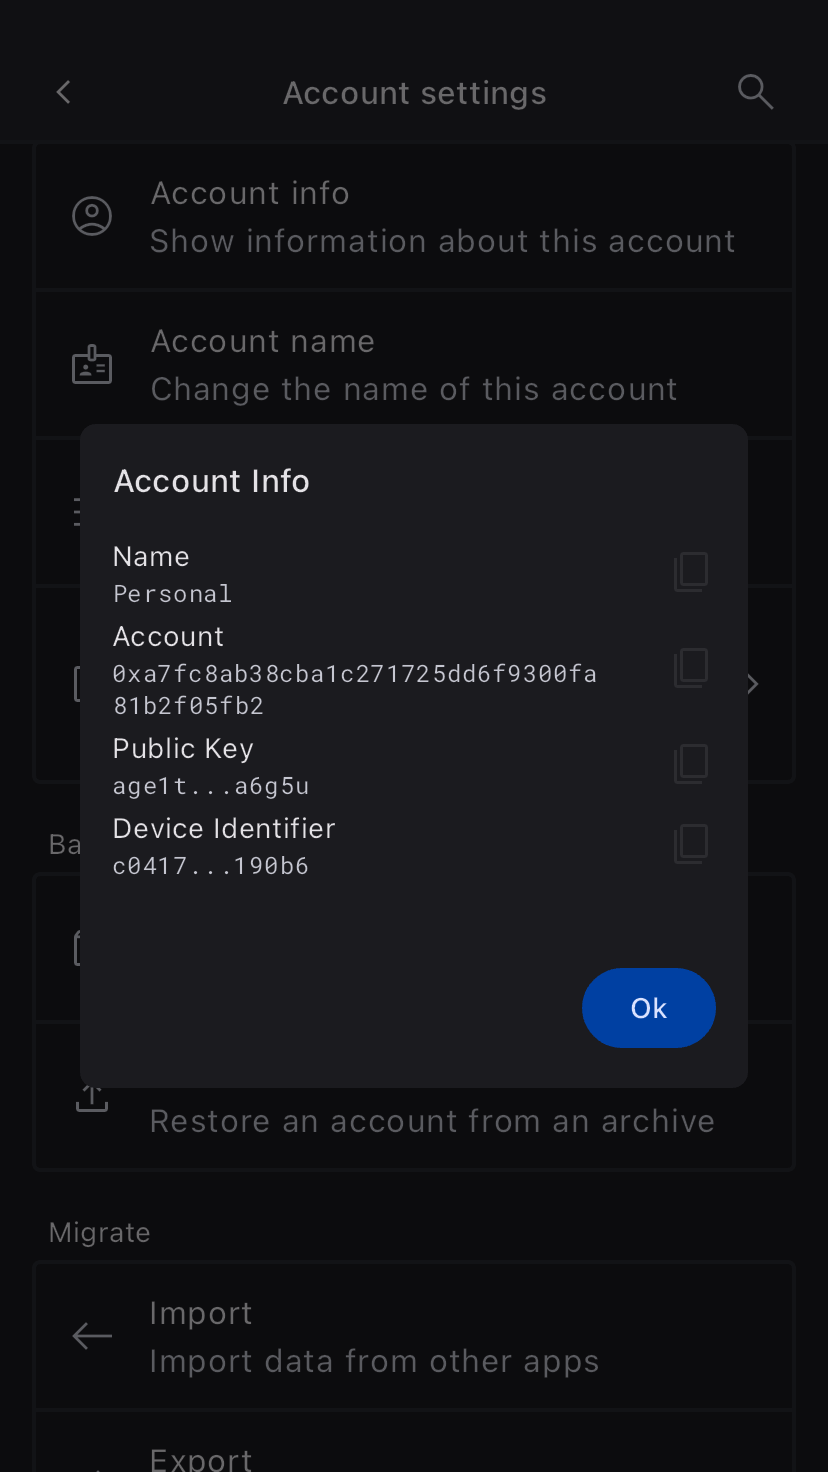Copy the Public Key
The width and height of the screenshot is (828, 1472).
coord(691,764)
